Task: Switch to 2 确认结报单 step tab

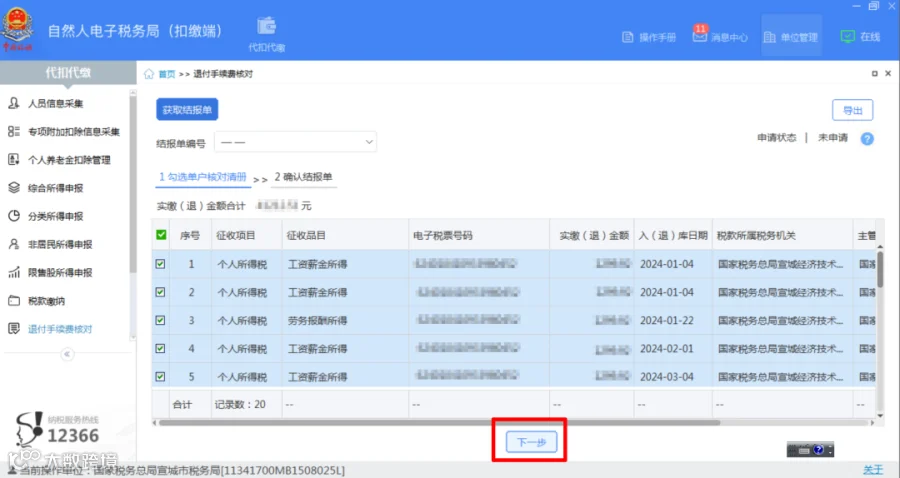Action: click(304, 177)
